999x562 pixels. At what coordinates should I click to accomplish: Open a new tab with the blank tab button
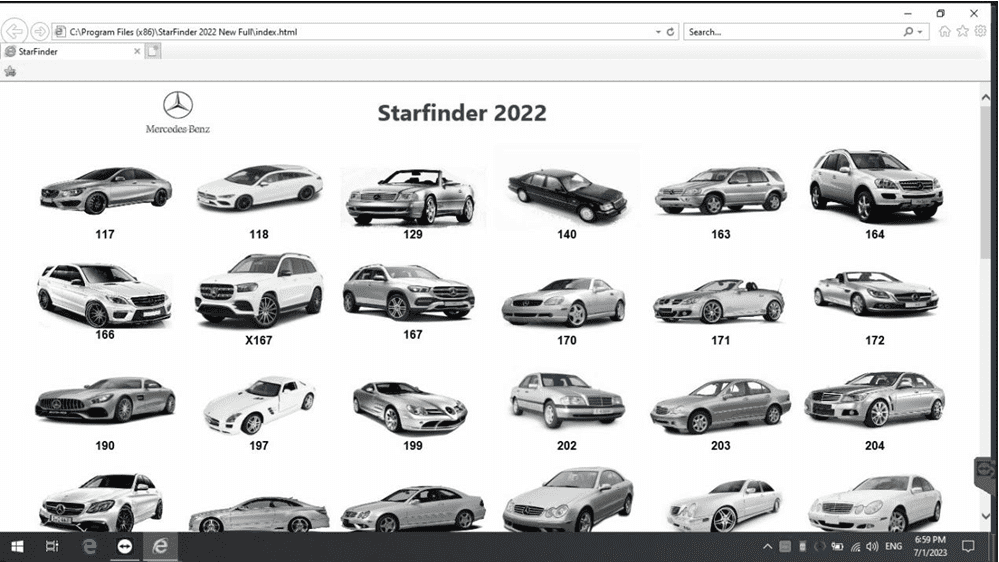153,52
